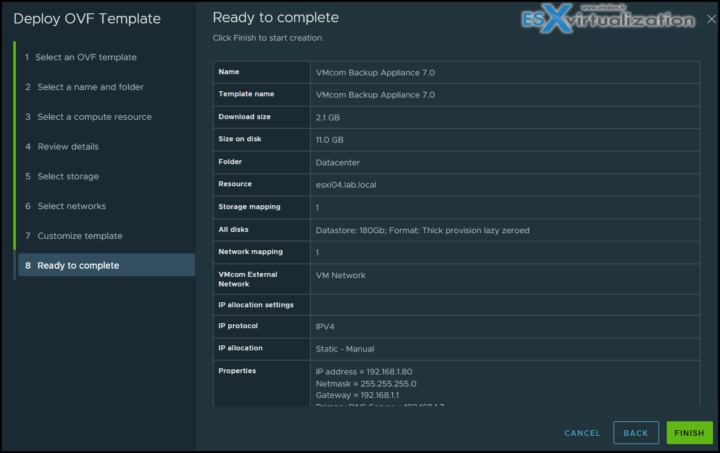Click the All disks datastore format value

pos(422,230)
